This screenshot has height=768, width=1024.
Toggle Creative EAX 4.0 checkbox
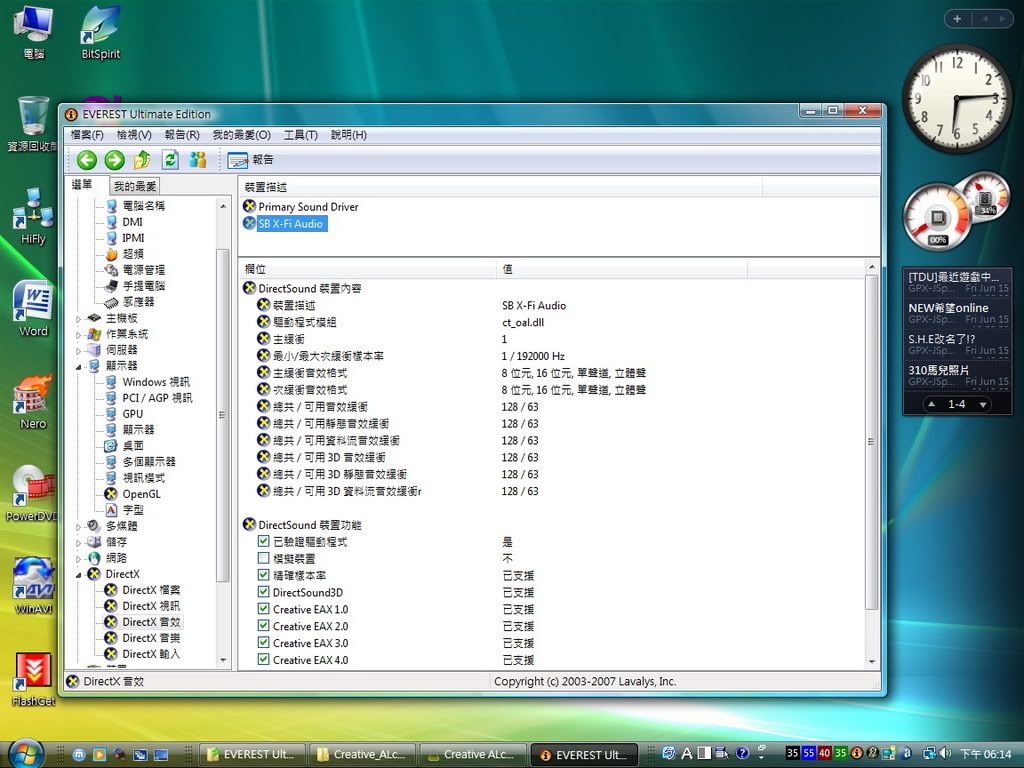(x=264, y=660)
